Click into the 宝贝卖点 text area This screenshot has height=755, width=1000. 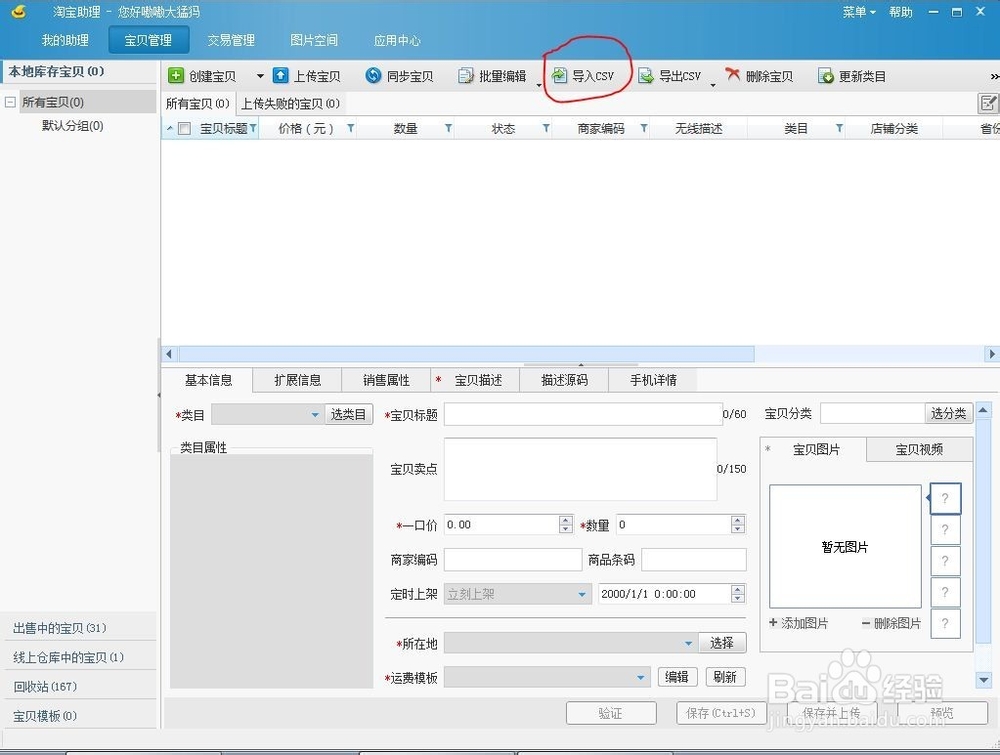point(580,469)
